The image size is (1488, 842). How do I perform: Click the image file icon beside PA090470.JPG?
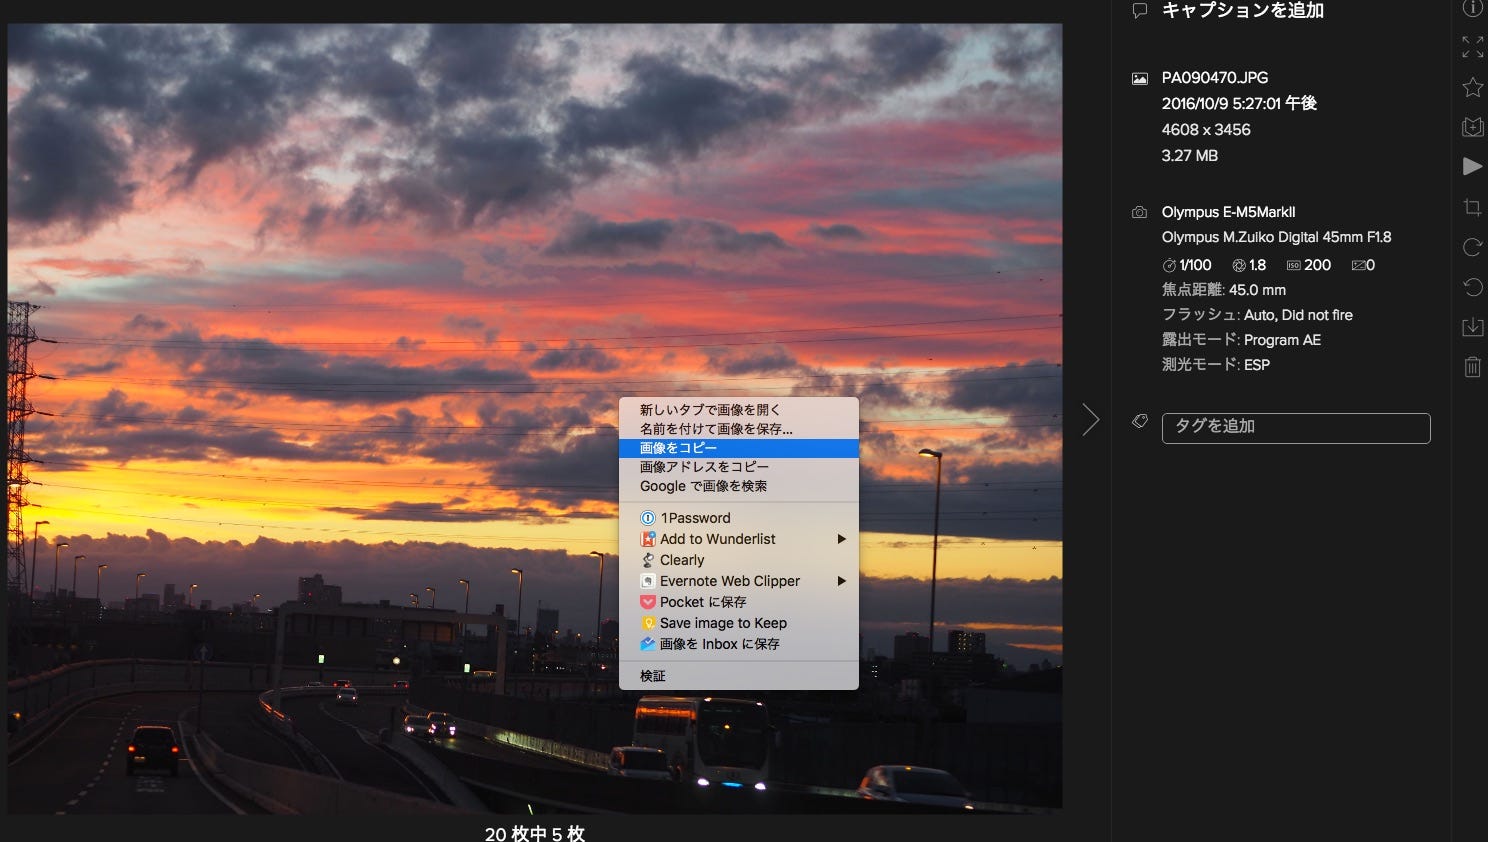[1139, 78]
